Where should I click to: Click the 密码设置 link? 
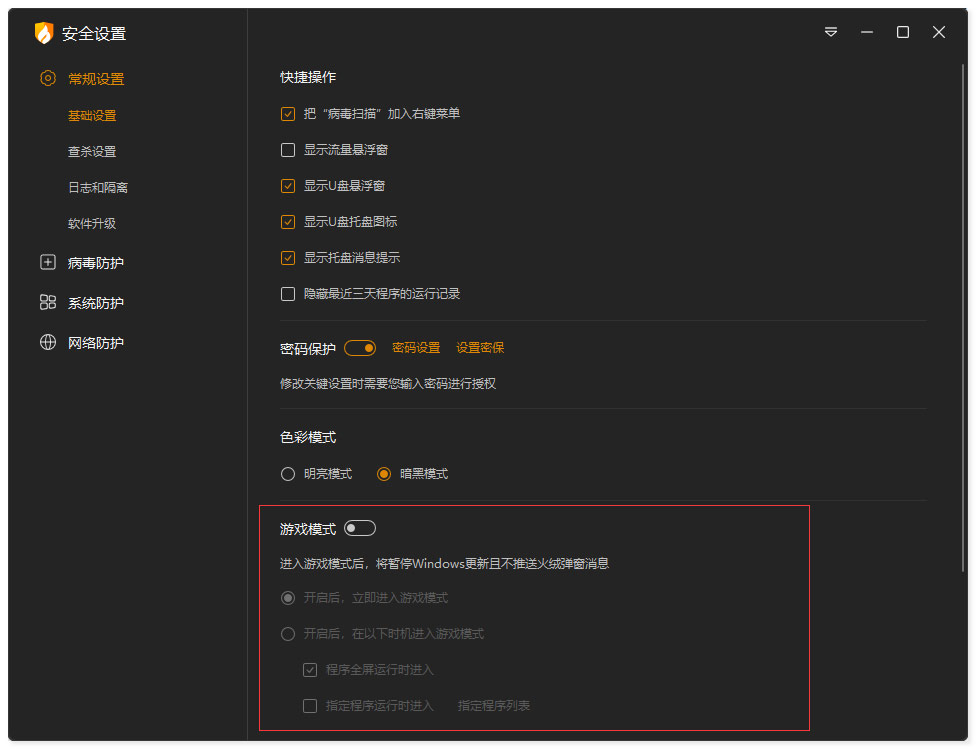[416, 347]
